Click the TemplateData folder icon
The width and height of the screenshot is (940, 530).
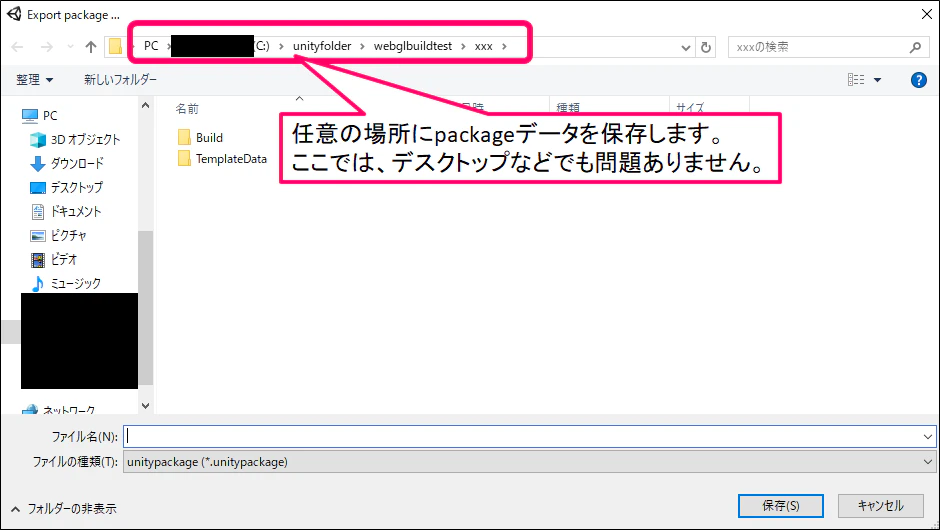(x=184, y=158)
